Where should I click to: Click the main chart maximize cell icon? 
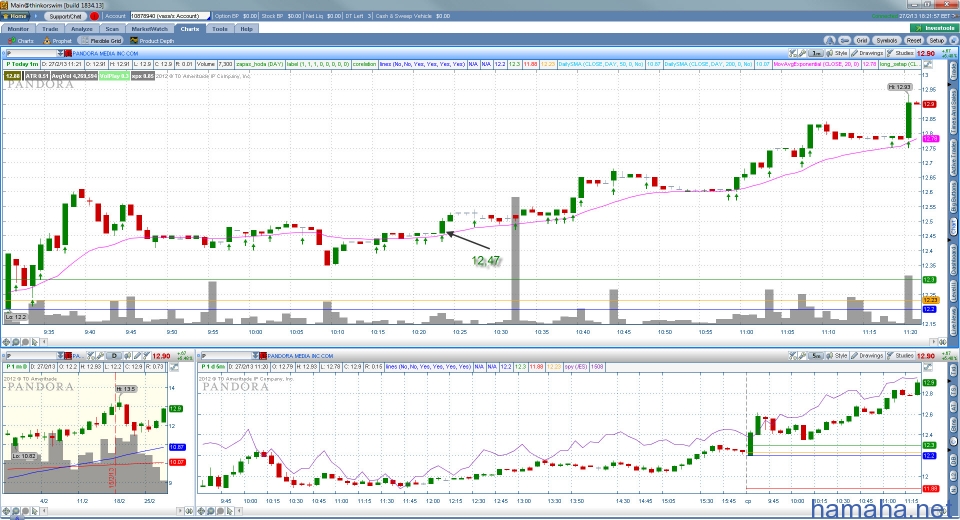pos(929,64)
